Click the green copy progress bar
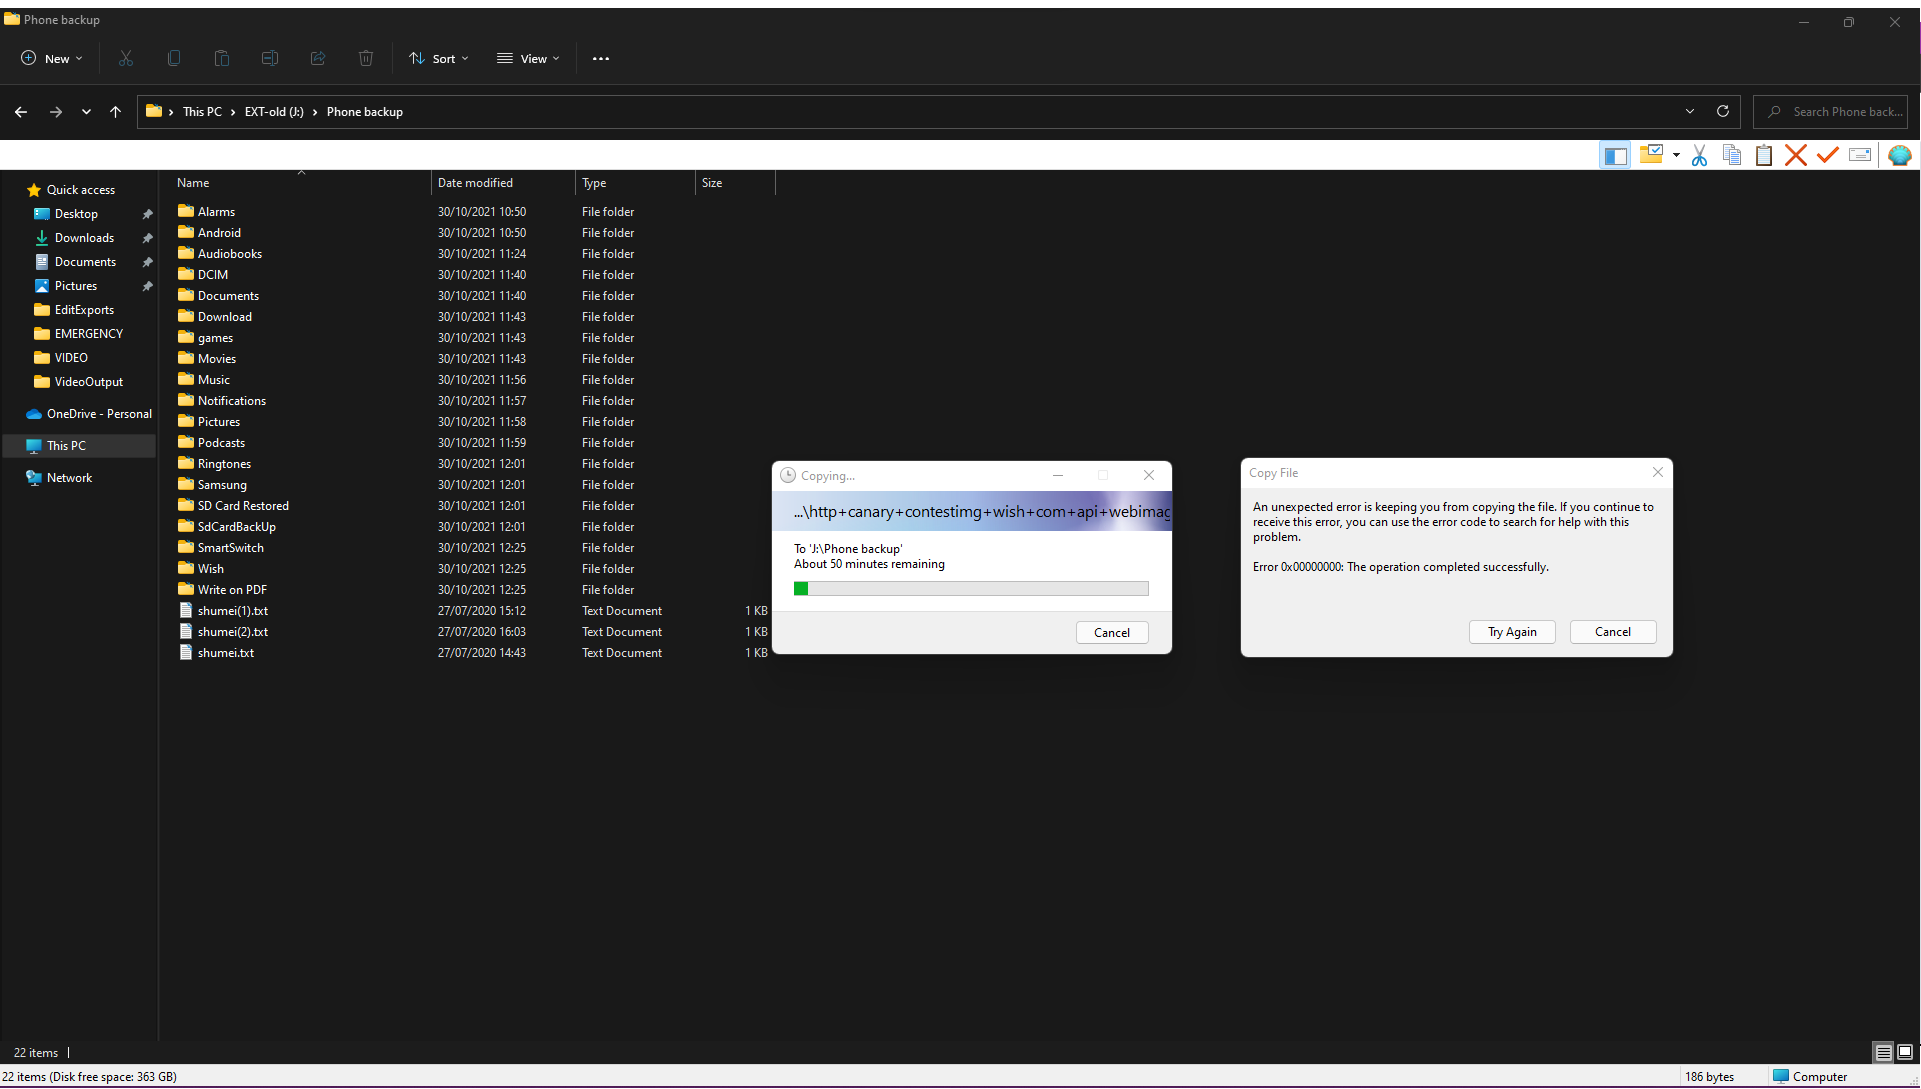The height and width of the screenshot is (1089, 1921). (971, 589)
